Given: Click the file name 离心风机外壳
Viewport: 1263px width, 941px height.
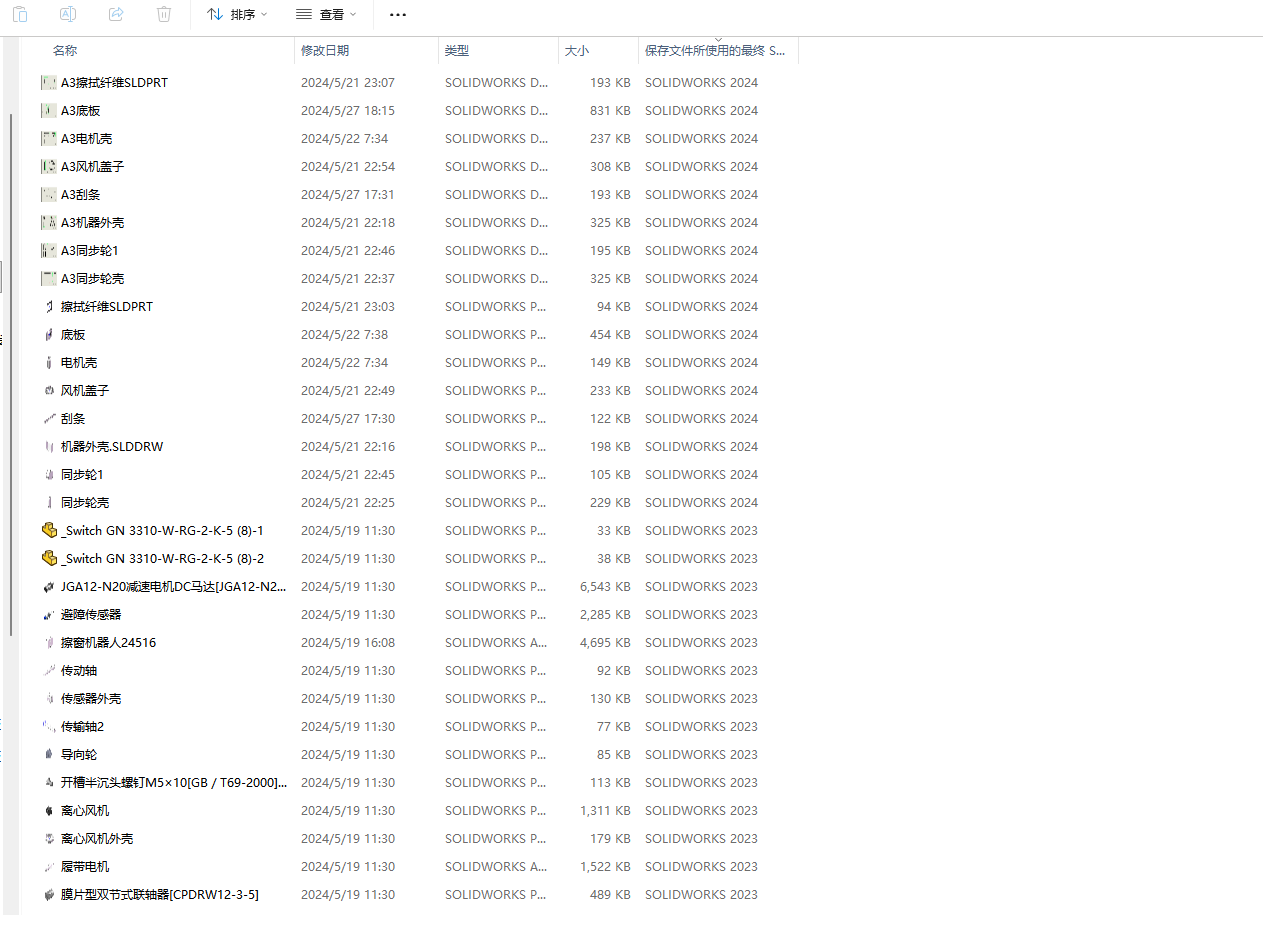Looking at the screenshot, I should coord(97,838).
